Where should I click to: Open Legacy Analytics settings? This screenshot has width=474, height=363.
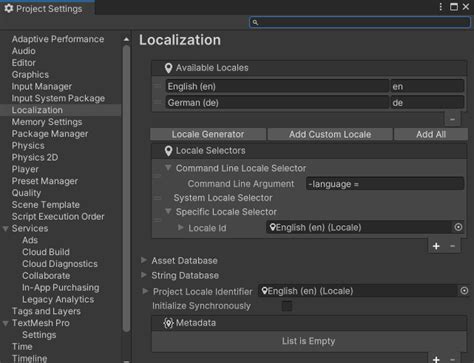point(58,300)
